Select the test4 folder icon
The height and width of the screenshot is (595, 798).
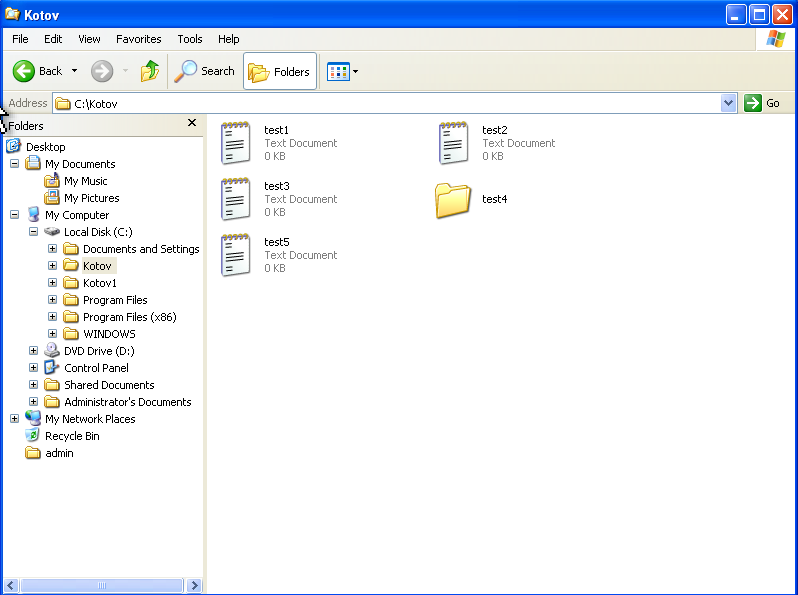452,200
